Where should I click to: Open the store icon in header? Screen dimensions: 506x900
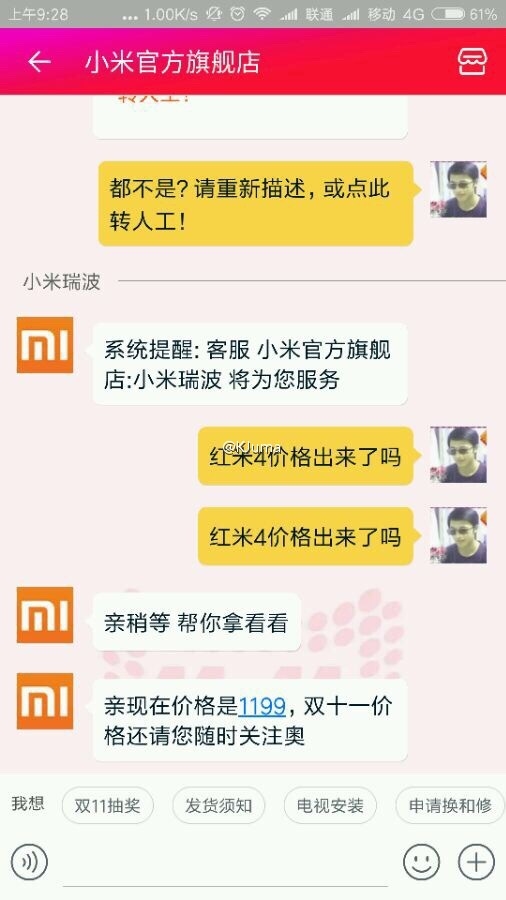473,61
